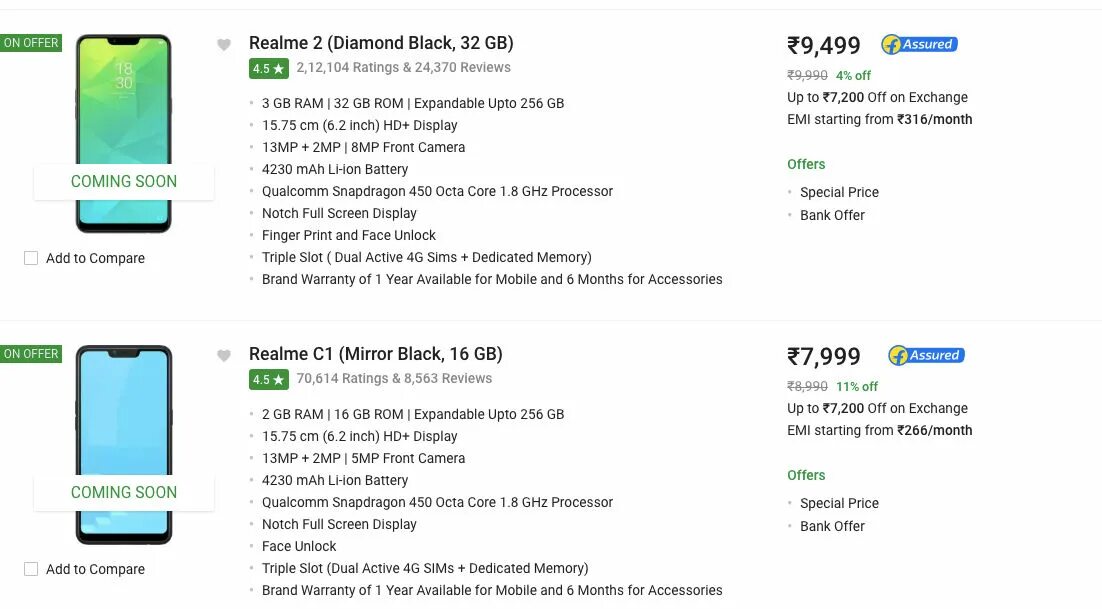Click the wishlist heart beside Realme 2
Screen dimensions: 1102x609
coord(224,44)
